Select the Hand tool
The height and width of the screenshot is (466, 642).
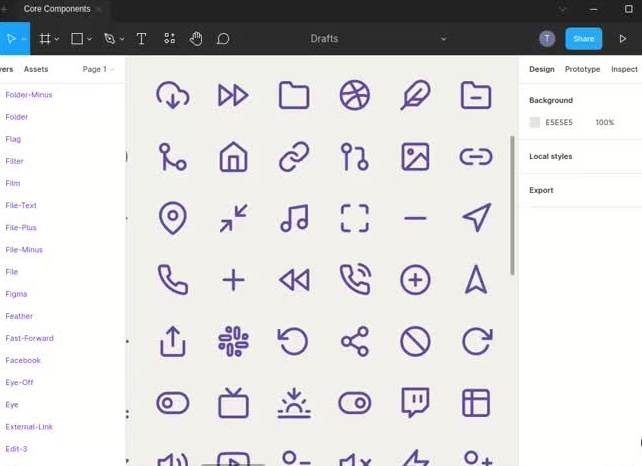click(196, 39)
